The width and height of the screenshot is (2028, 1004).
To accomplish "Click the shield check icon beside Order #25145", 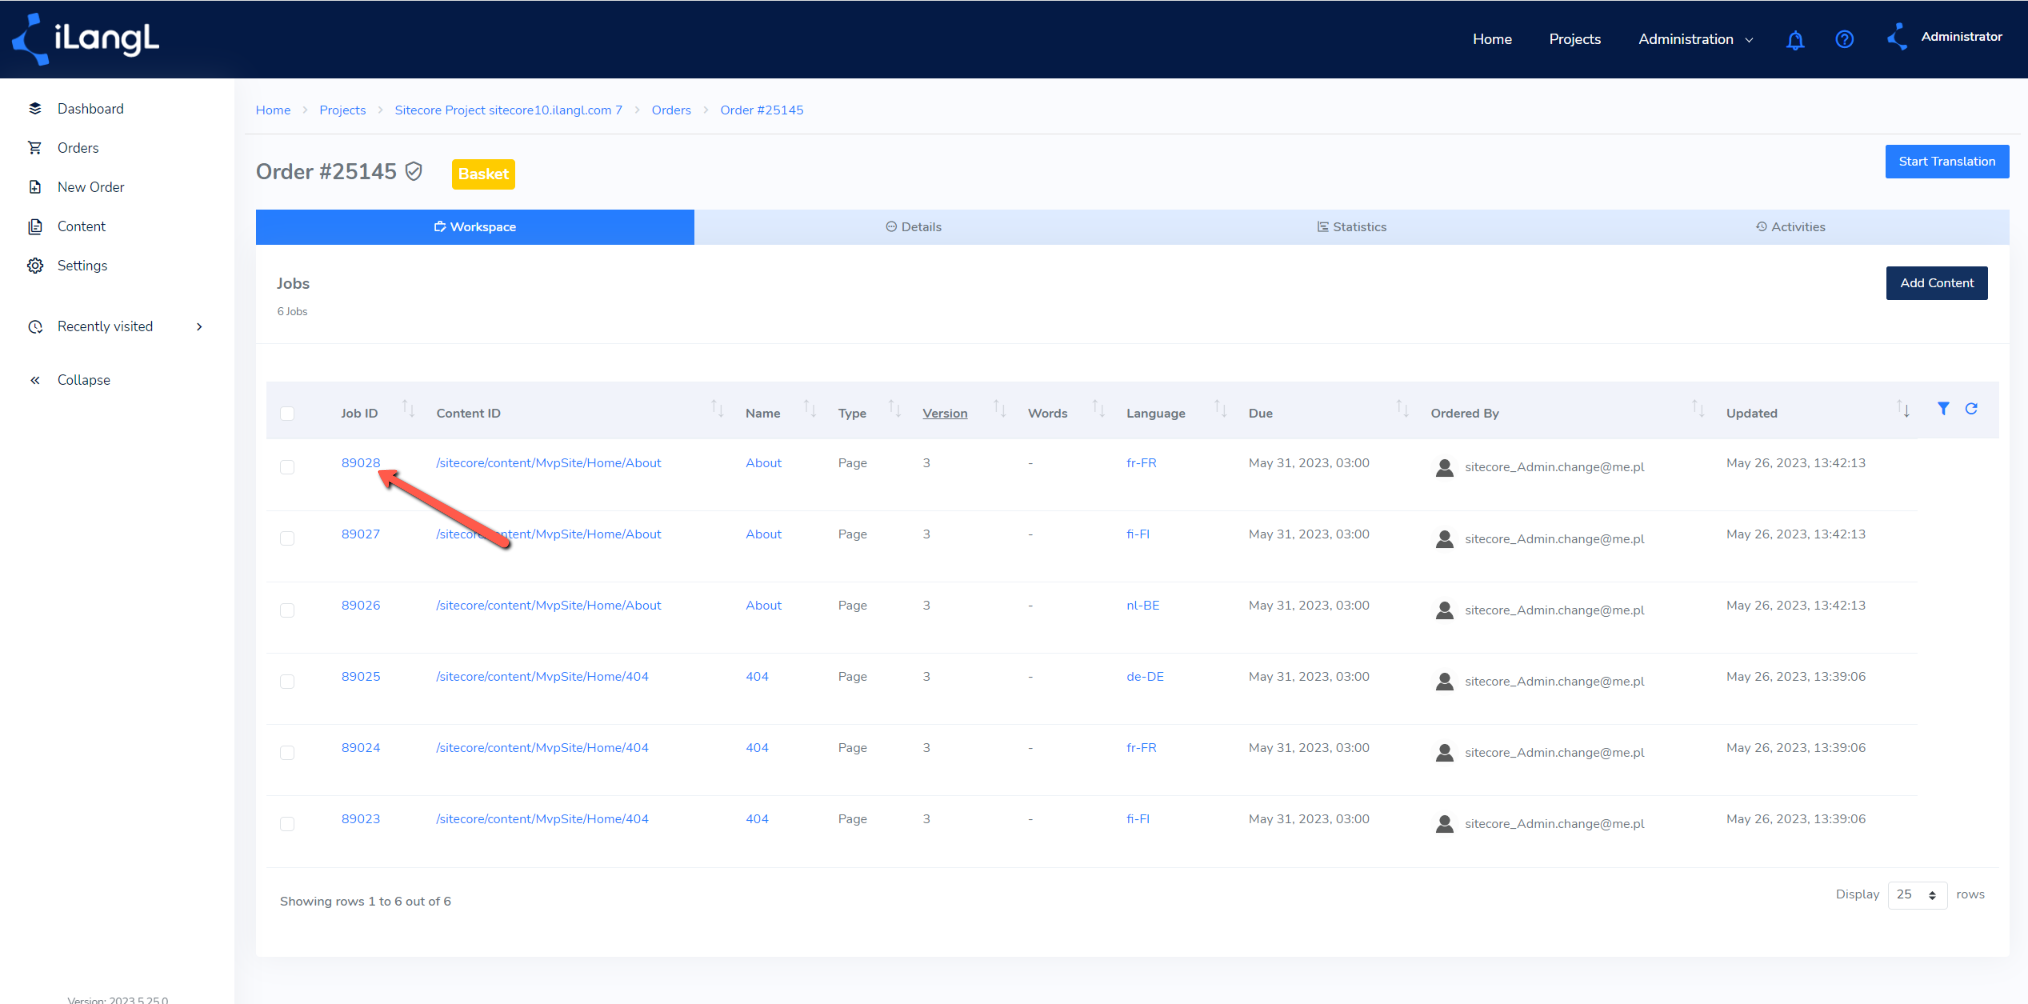I will (x=414, y=172).
